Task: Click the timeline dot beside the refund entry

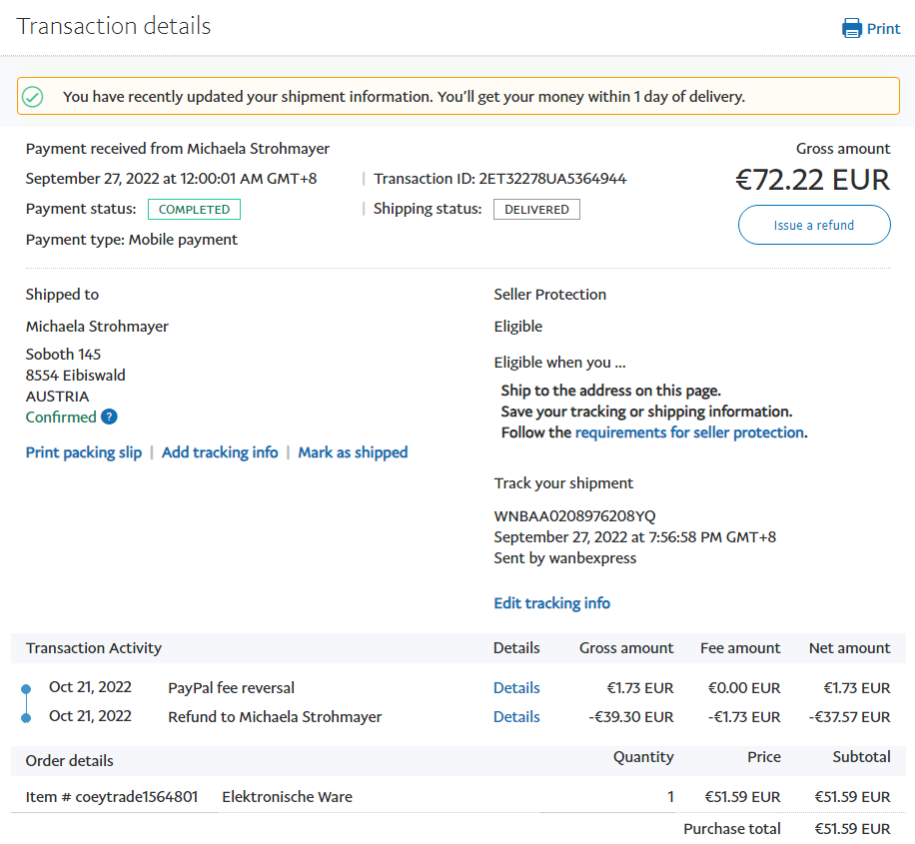Action: click(26, 717)
